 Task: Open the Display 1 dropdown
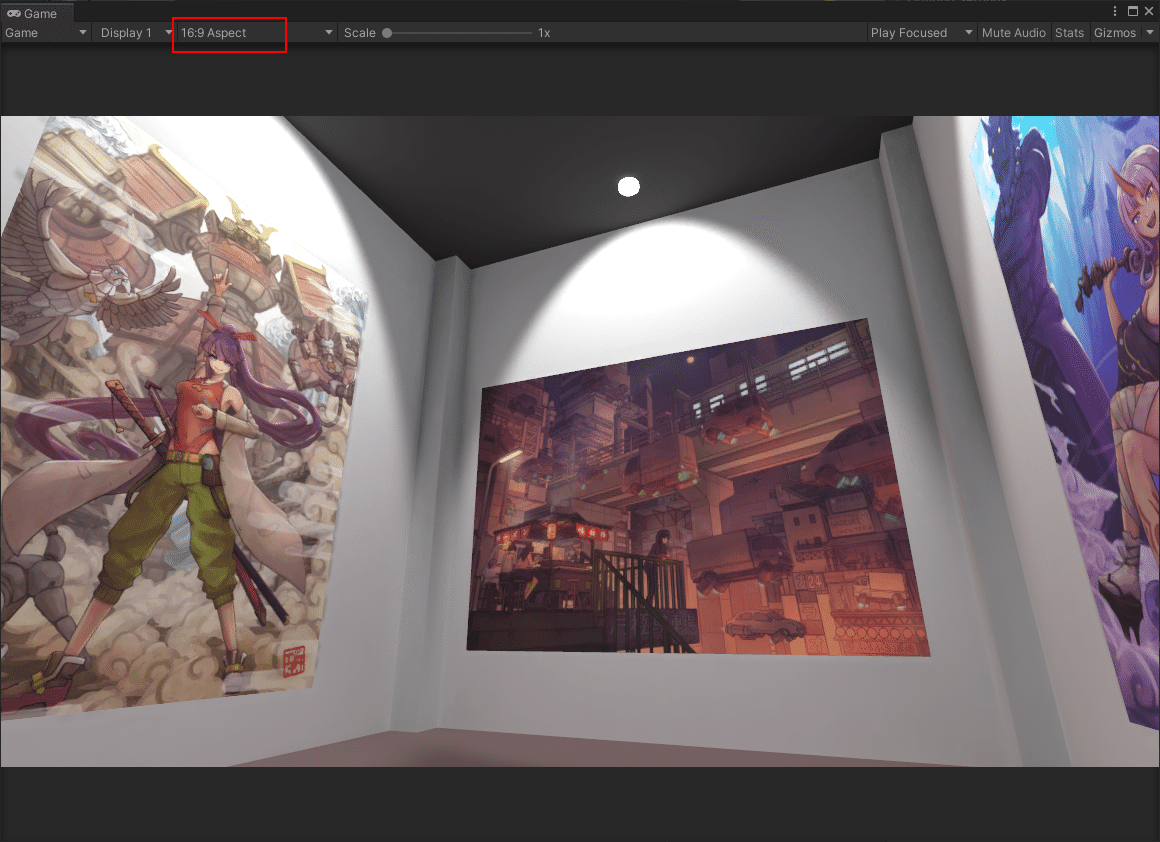(x=135, y=33)
